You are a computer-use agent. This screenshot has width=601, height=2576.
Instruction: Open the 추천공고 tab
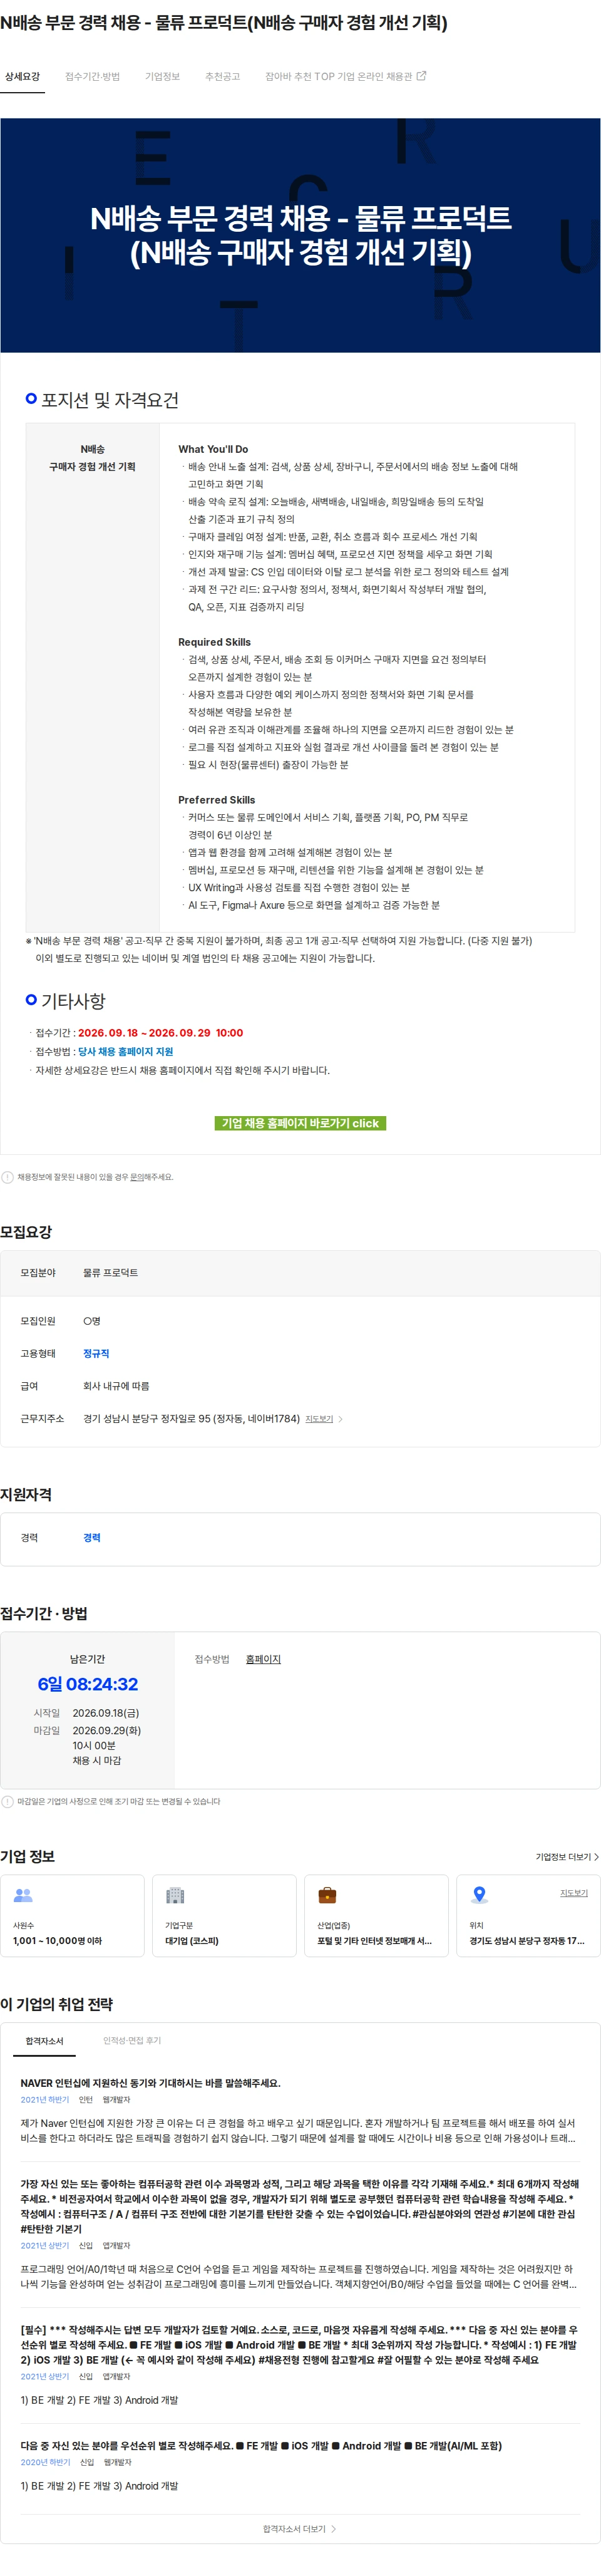(222, 76)
